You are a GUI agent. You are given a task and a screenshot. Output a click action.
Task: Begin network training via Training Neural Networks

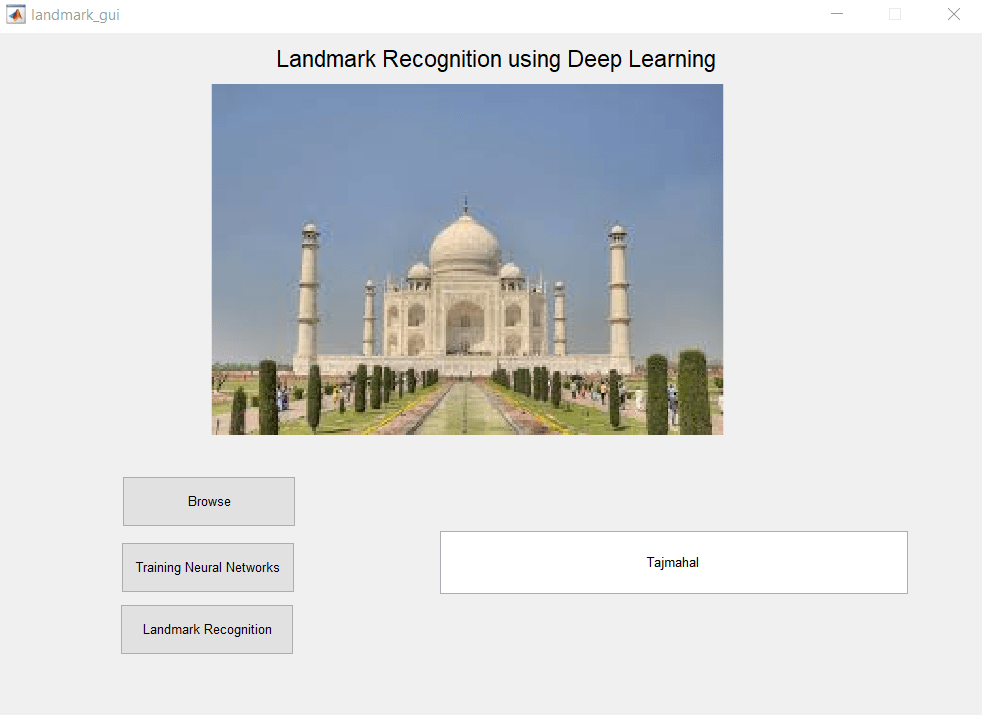[x=207, y=567]
